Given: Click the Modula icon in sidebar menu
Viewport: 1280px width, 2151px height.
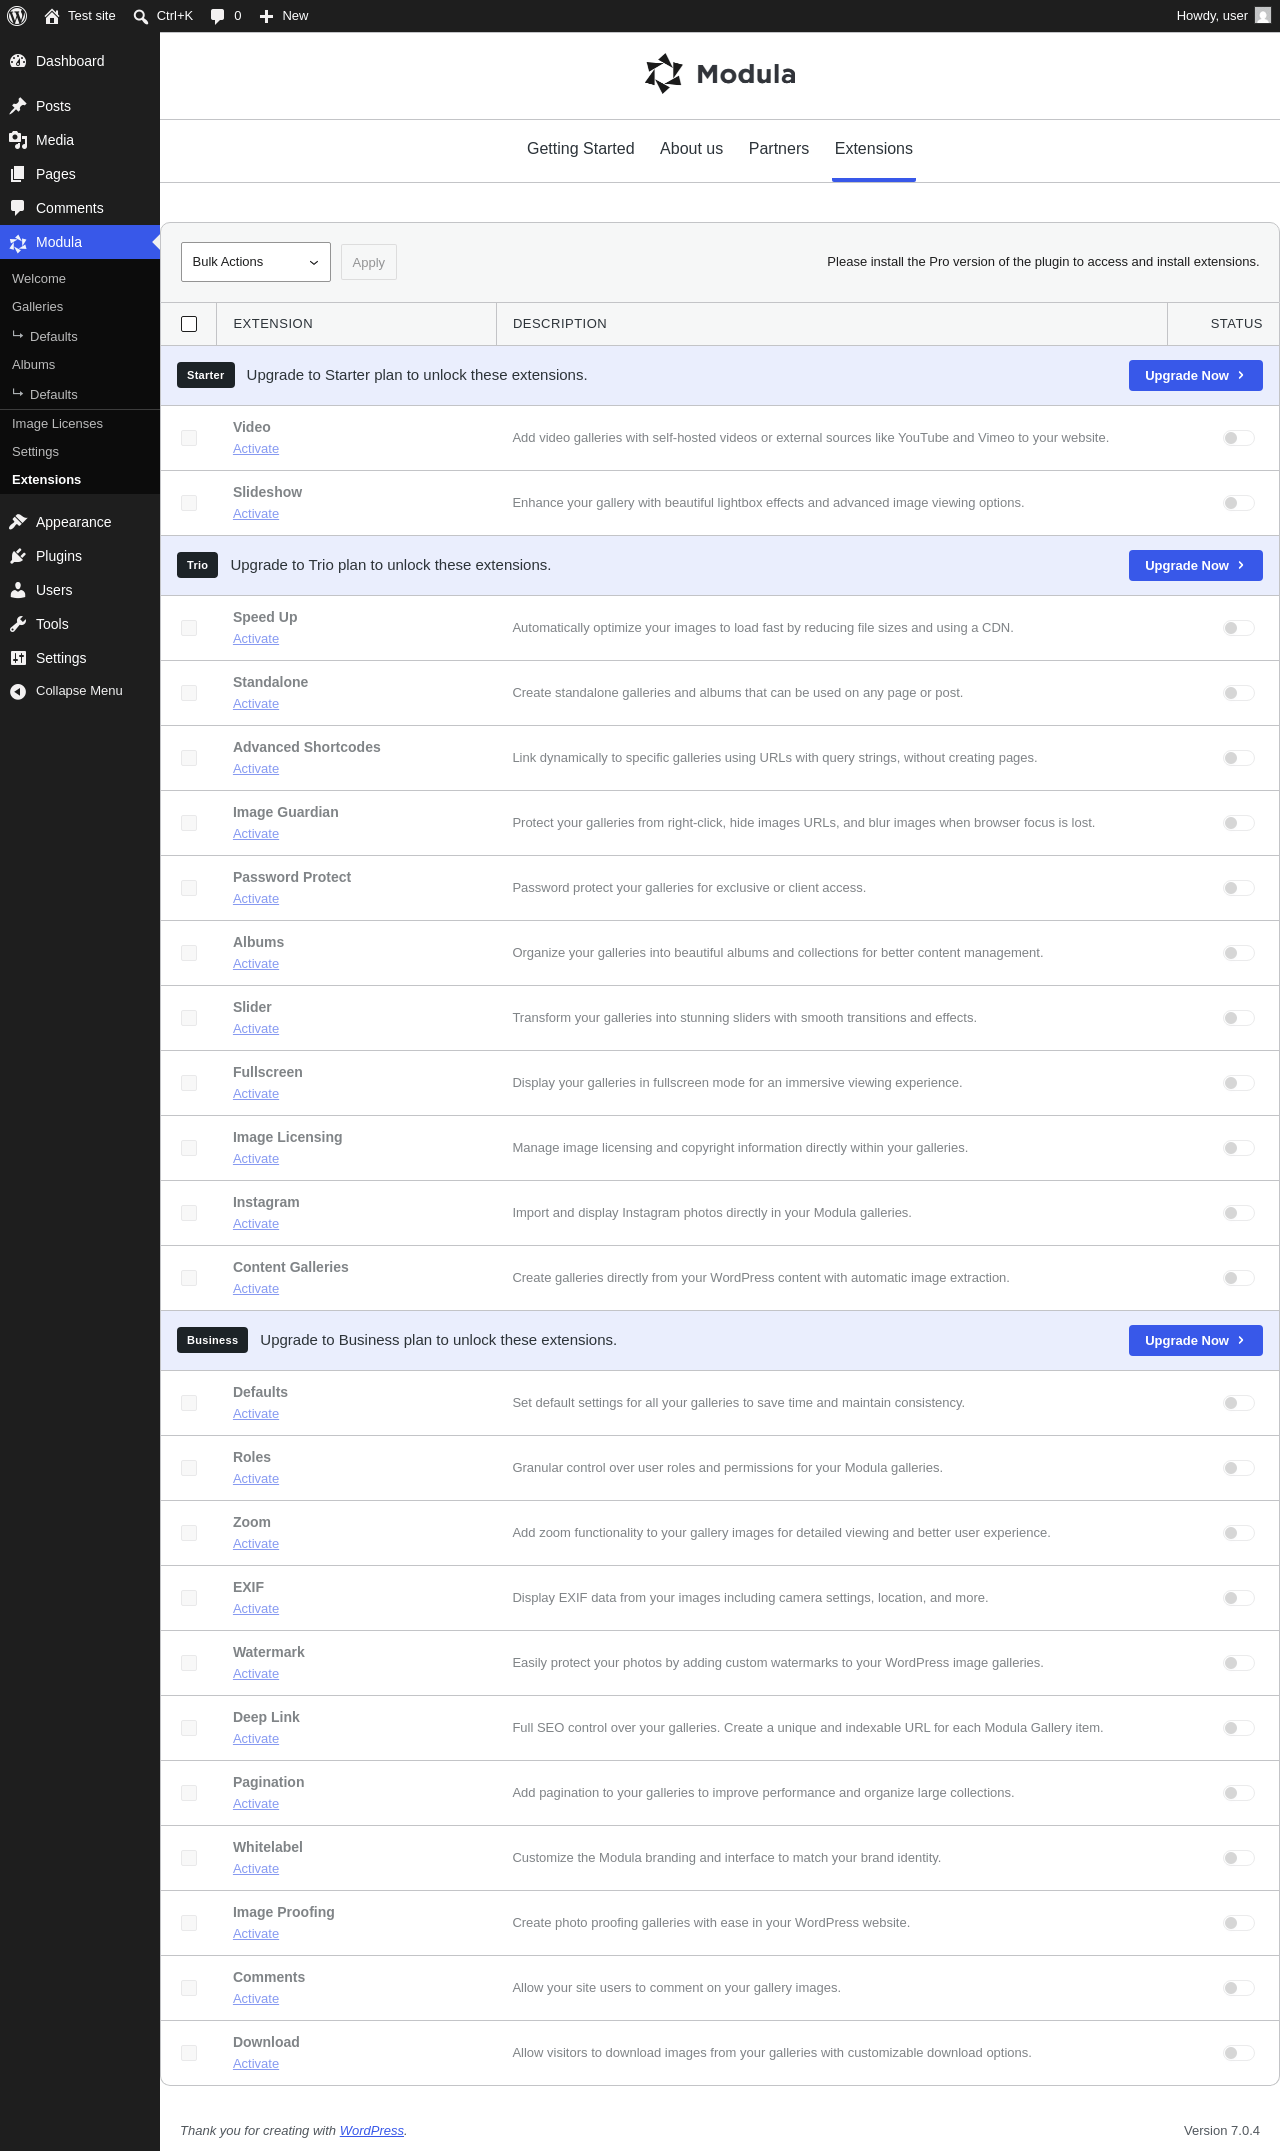Looking at the screenshot, I should tap(18, 242).
